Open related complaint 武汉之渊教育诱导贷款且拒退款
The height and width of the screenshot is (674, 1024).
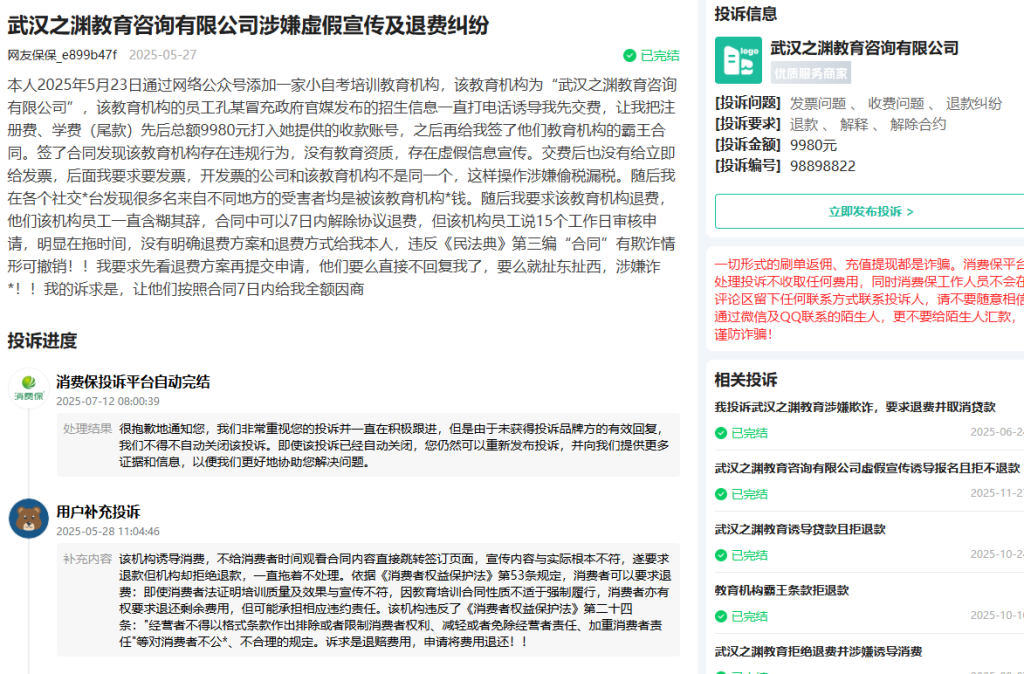click(800, 529)
